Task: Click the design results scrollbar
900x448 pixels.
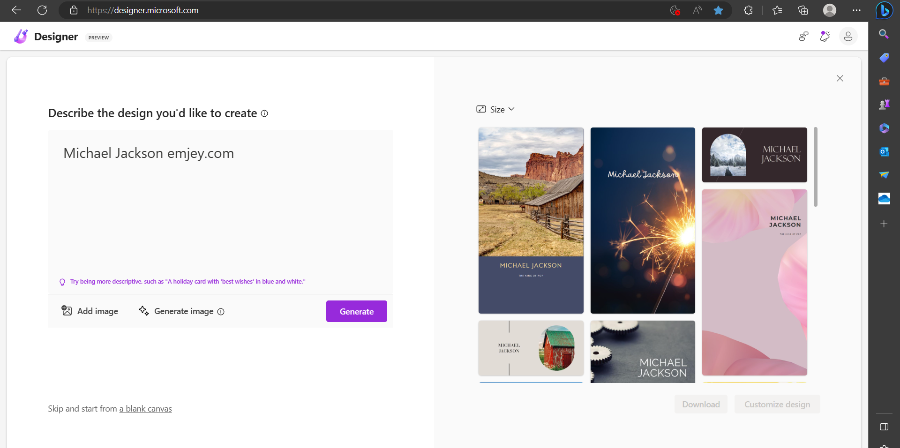Action: [x=816, y=166]
